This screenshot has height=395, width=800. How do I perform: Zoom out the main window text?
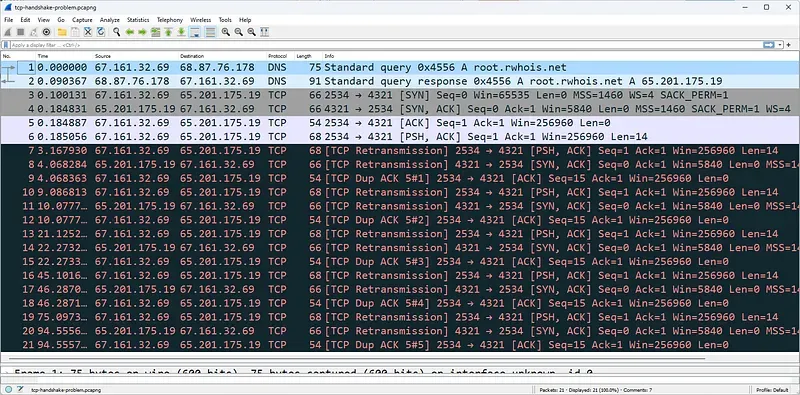coord(238,32)
